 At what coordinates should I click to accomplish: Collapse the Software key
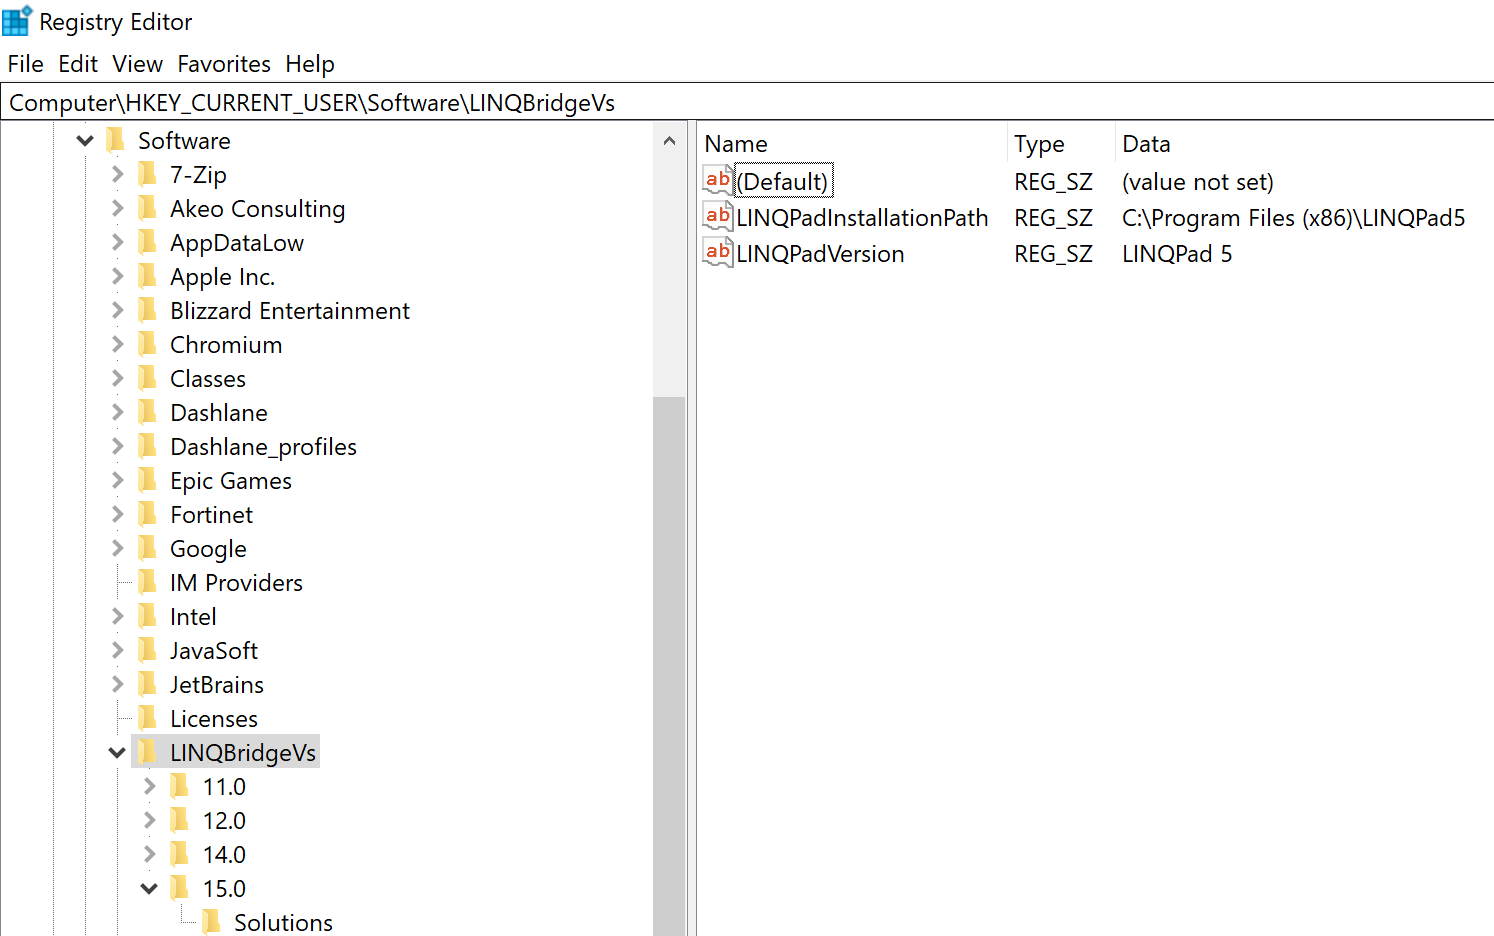[x=85, y=141]
